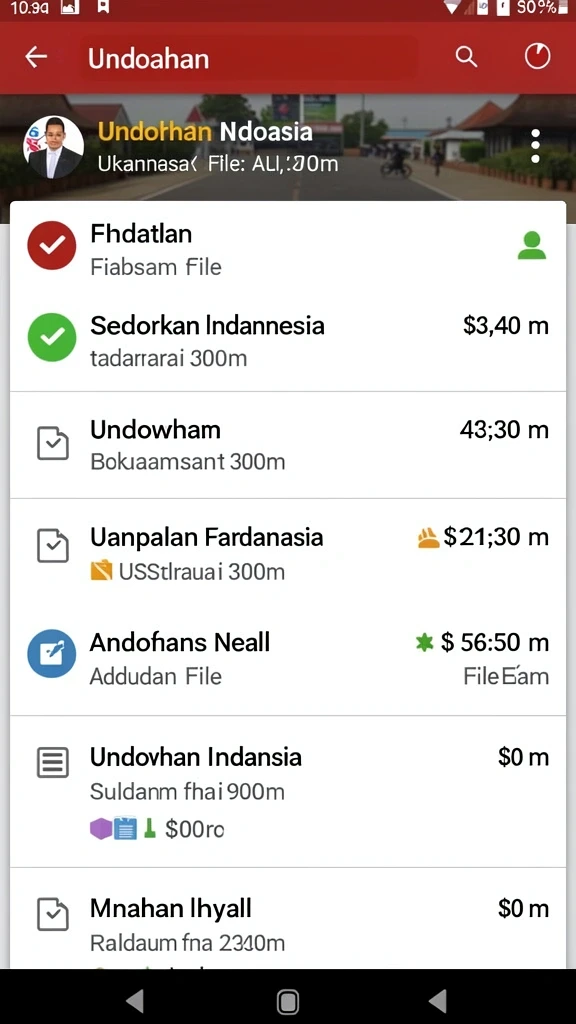Screen dimensions: 576x1024
Task: Tap the Wi-Fi signal icon in status bar
Action: pos(452,7)
